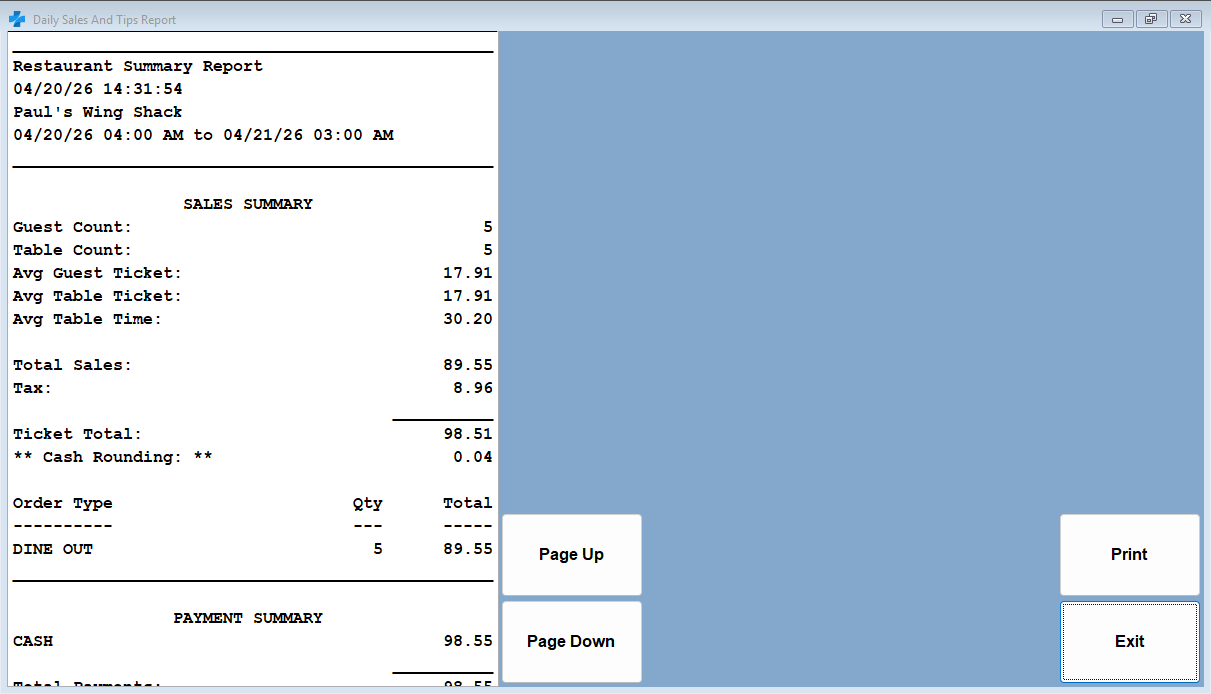Close window using title bar X
This screenshot has height=694, width=1211.
(x=1185, y=19)
